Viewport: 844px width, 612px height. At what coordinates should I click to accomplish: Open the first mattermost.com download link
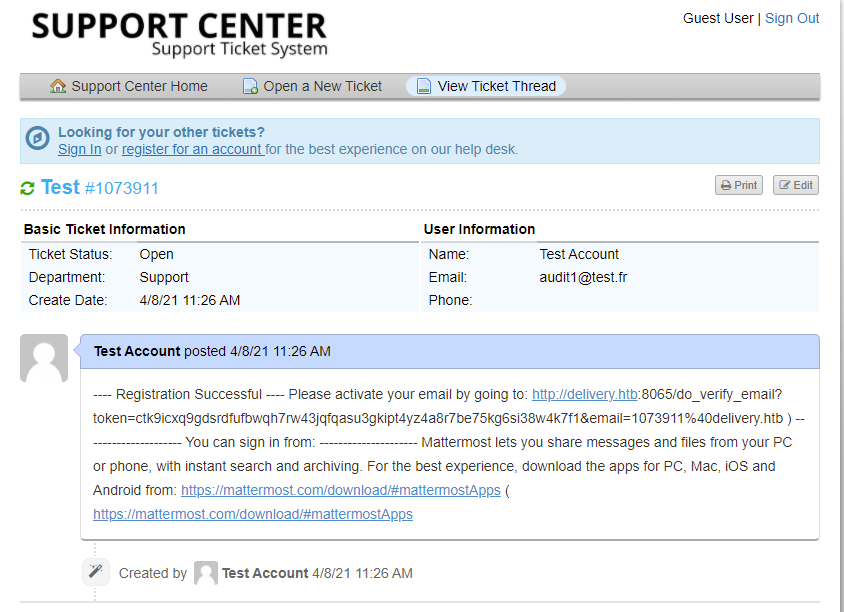(340, 490)
